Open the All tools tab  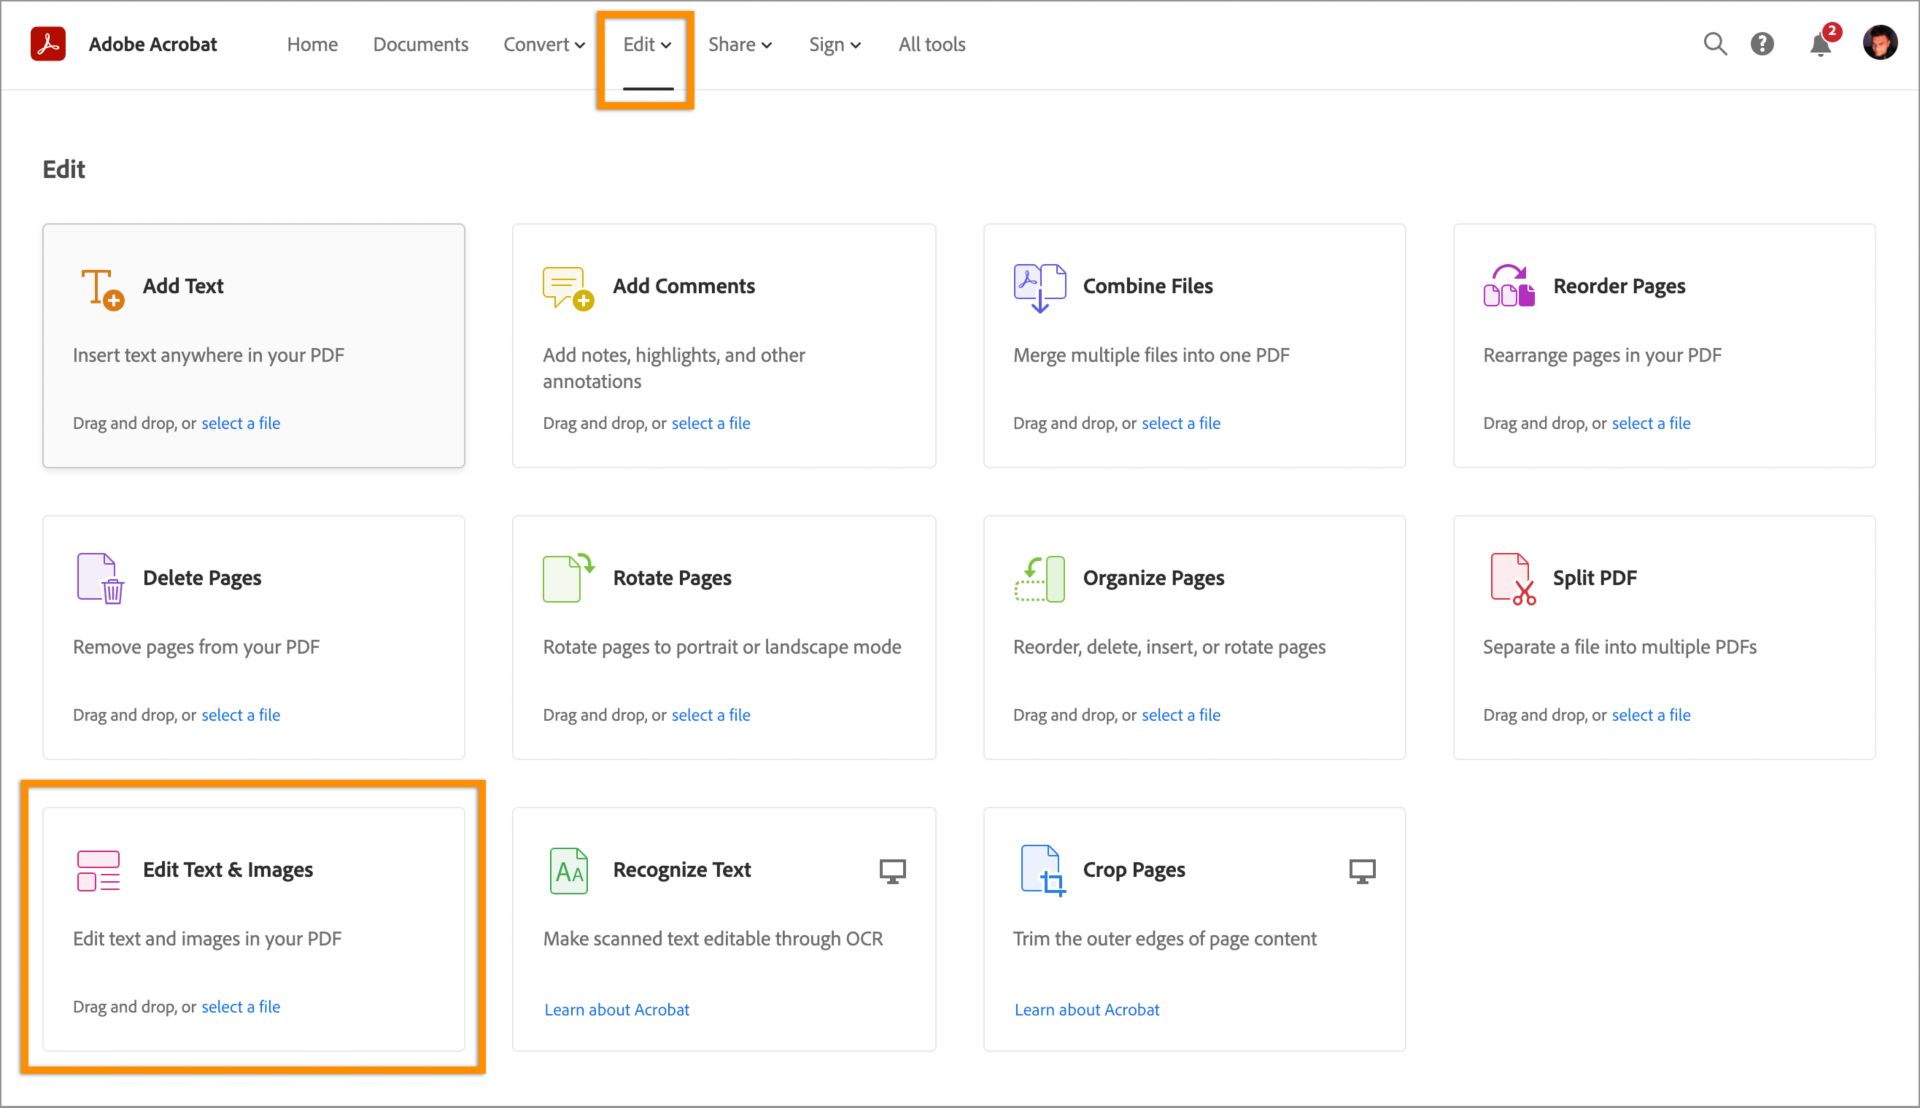tap(931, 42)
